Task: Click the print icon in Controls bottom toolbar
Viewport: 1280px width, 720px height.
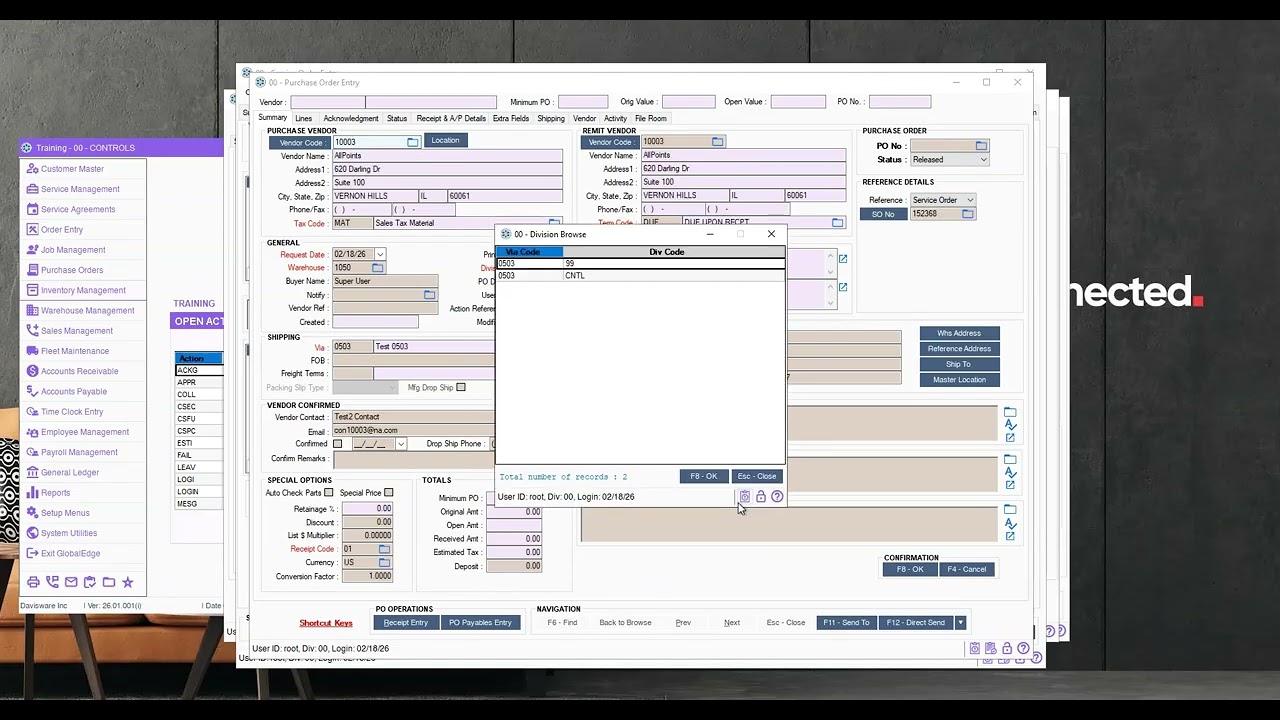Action: (33, 582)
